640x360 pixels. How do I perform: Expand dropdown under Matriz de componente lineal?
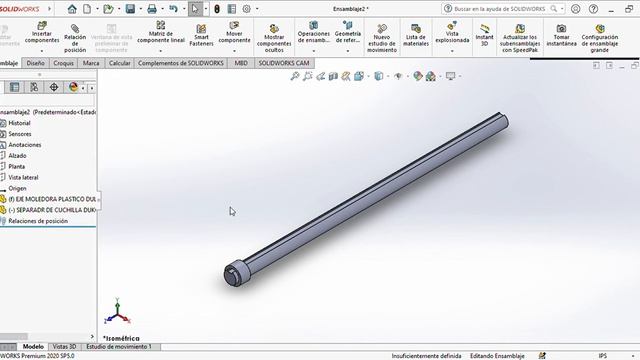161,51
